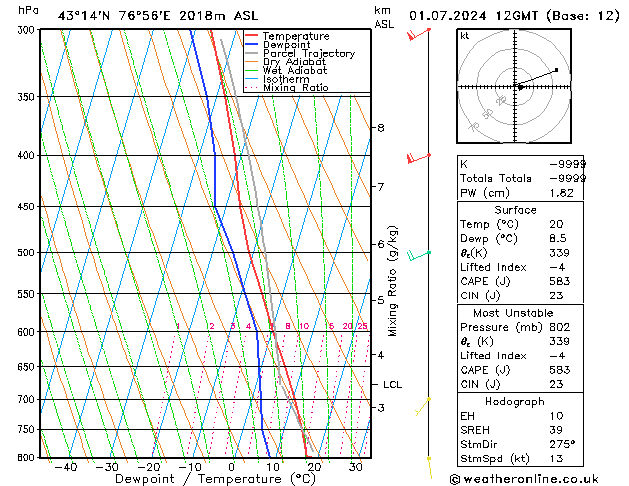The height and width of the screenshot is (486, 629).
Task: Click the 5 km altitude tick label
Action: (x=381, y=300)
